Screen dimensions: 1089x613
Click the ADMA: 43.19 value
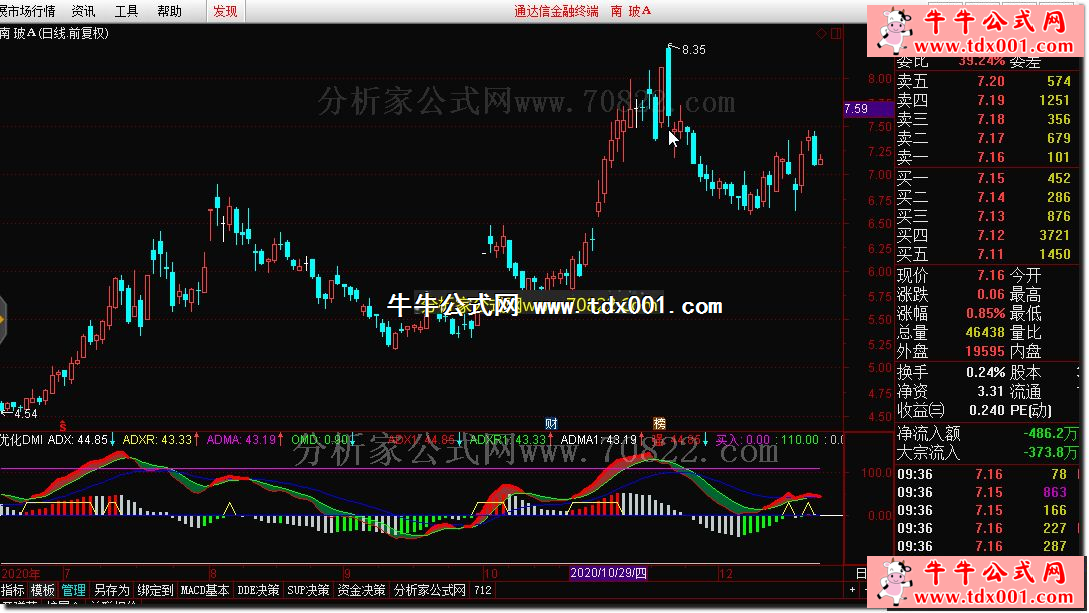pyautogui.click(x=241, y=440)
